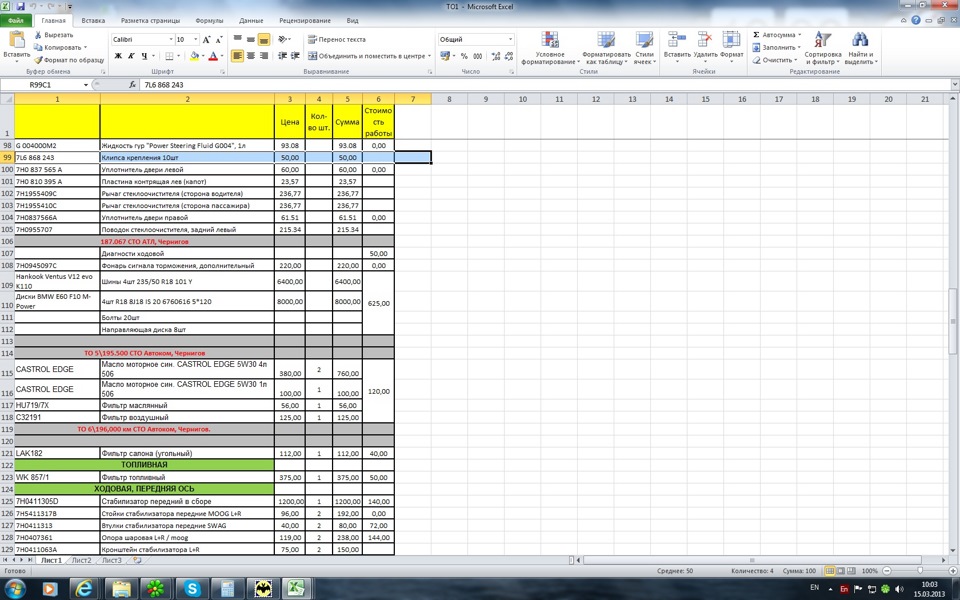Click cell containing 'Фильтр воздушный'
Image resolution: width=960 pixels, height=600 pixels.
[x=187, y=418]
